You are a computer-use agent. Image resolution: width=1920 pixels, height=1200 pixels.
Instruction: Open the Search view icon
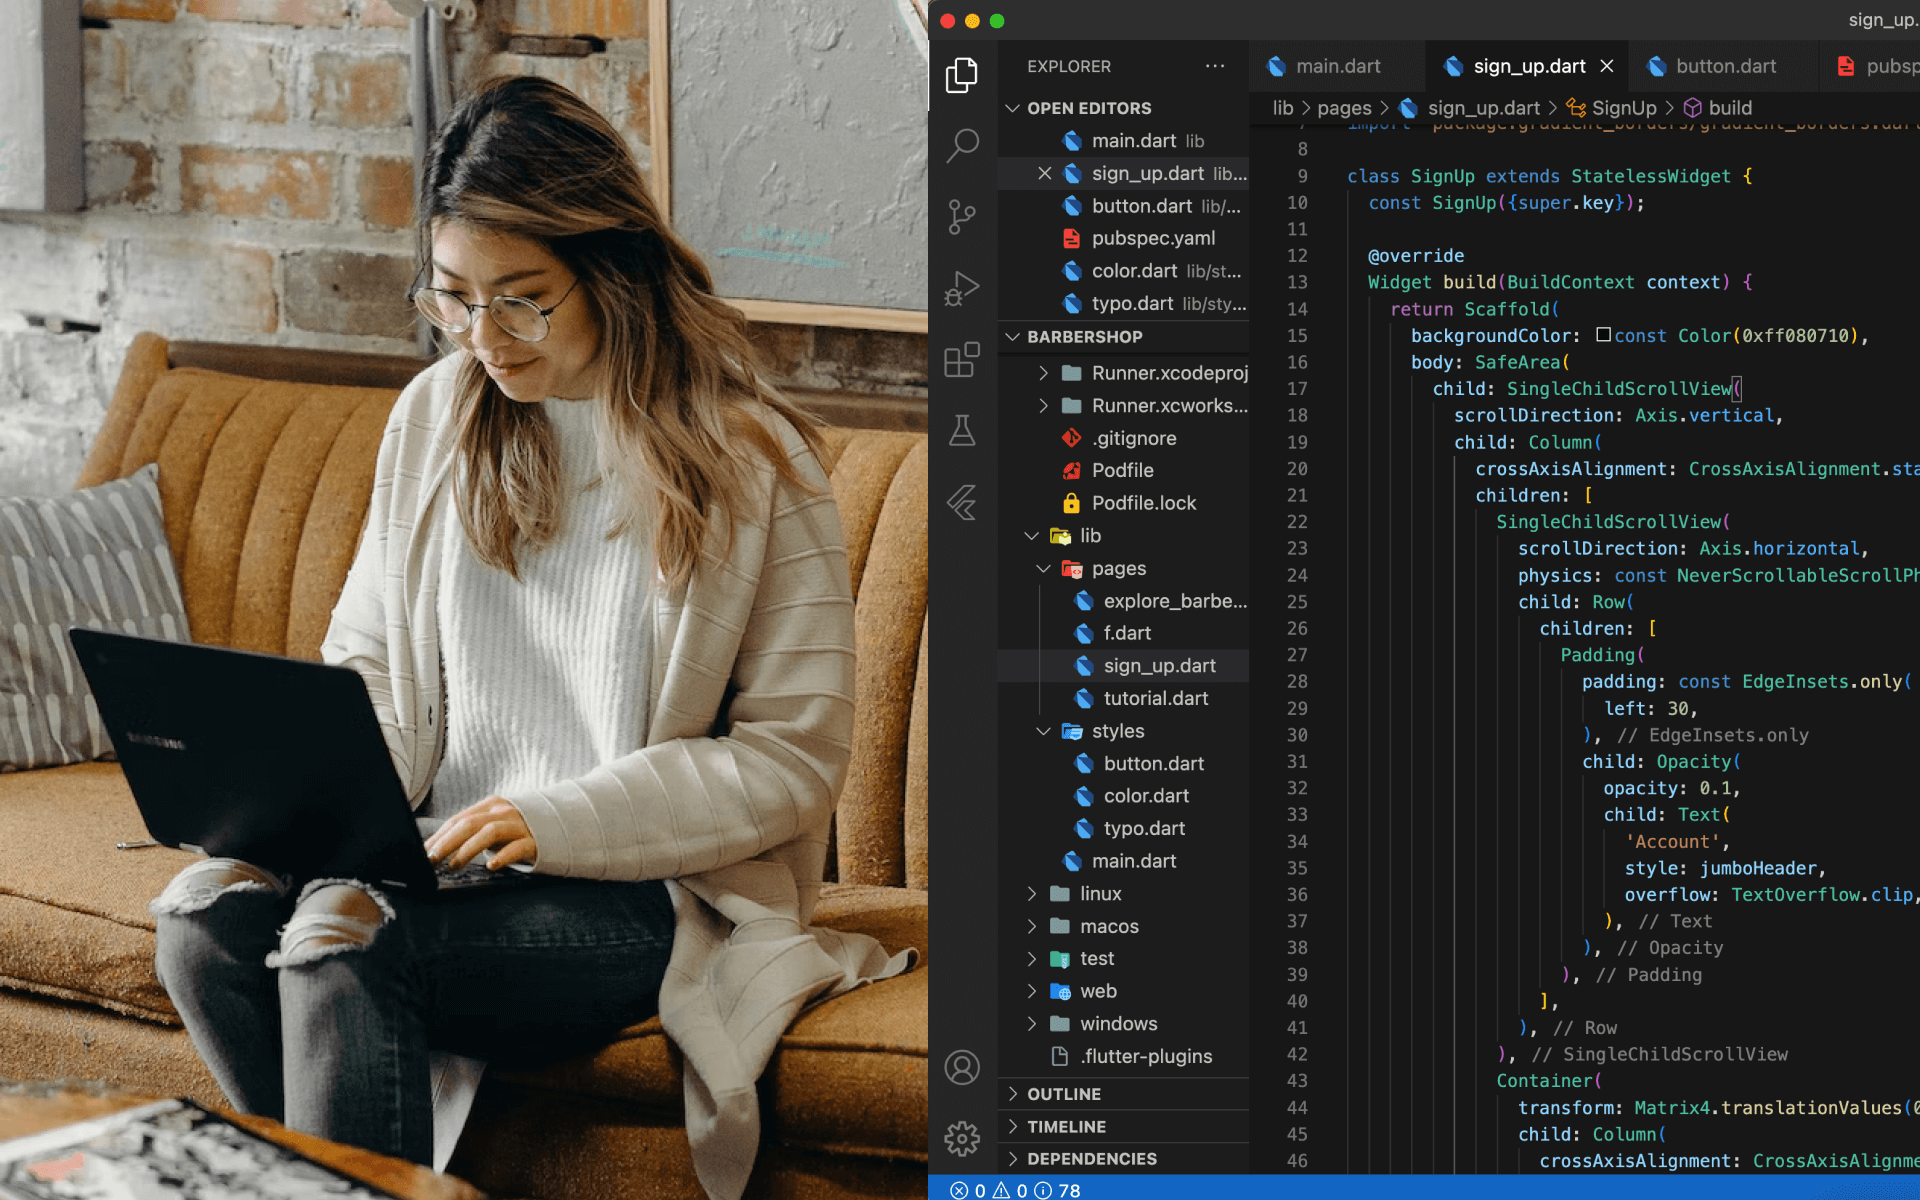962,145
